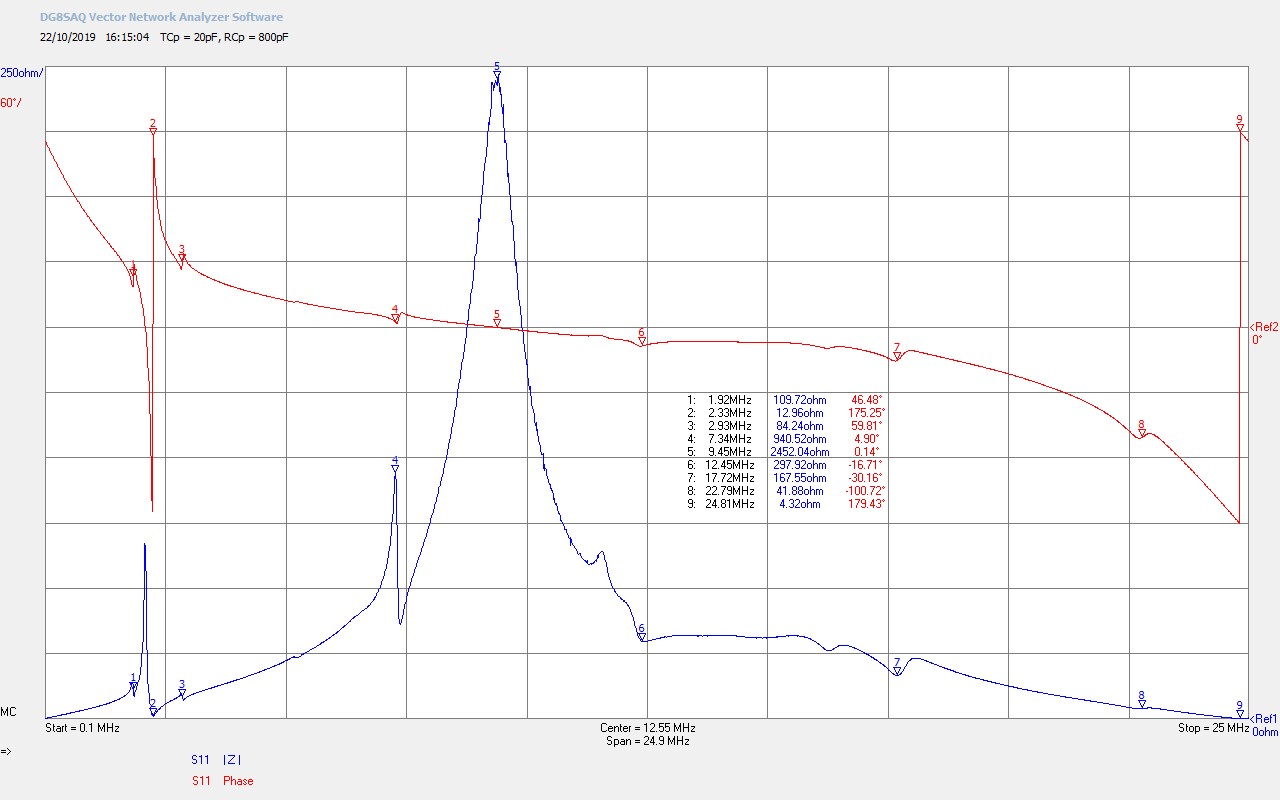Click the Stop = 25 MHz label
Viewport: 1280px width, 800px height.
pos(1213,728)
